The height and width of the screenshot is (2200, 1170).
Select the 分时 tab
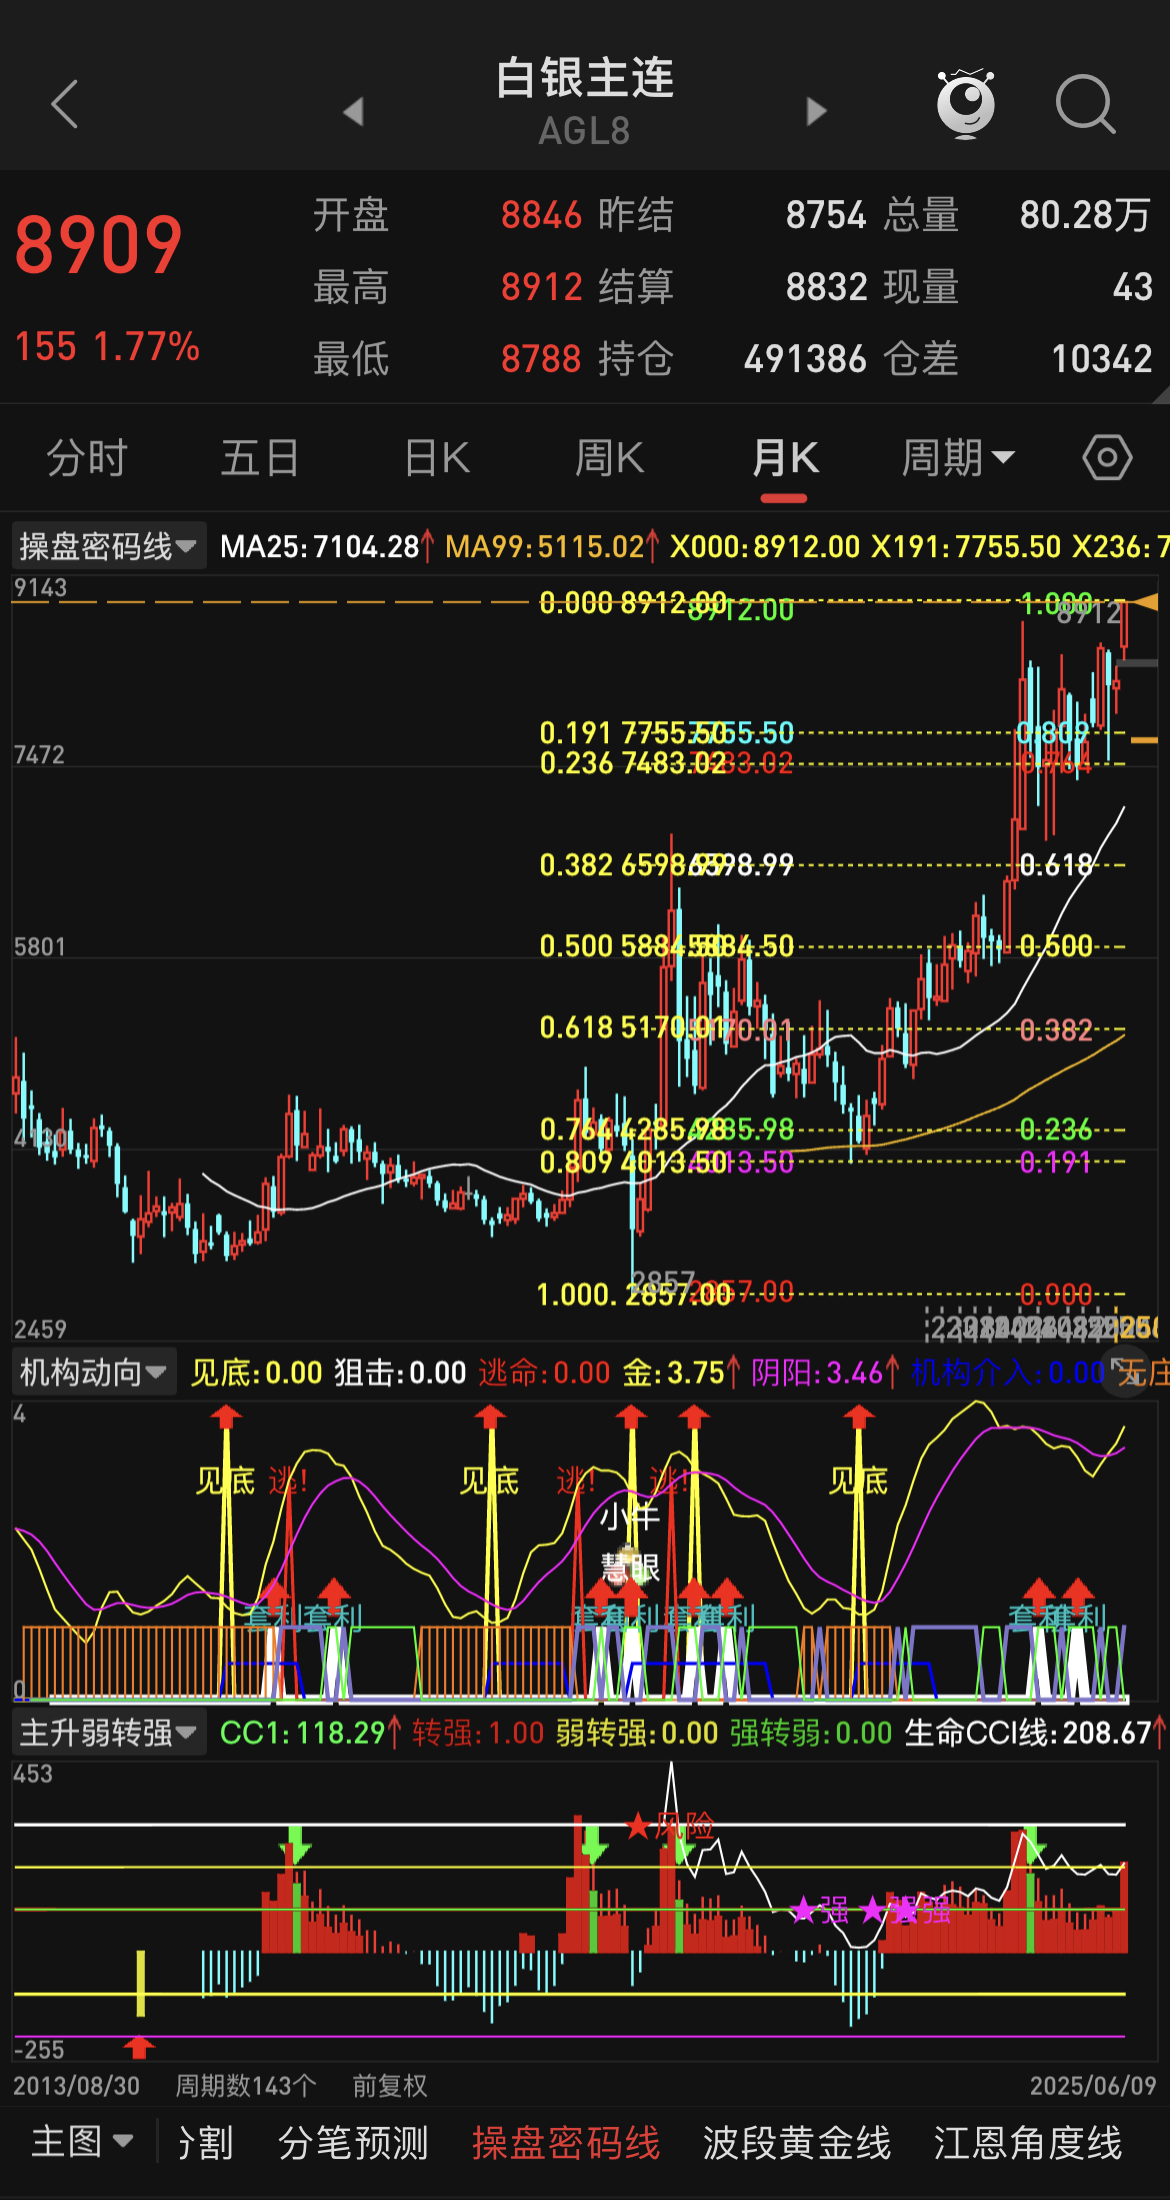point(87,459)
